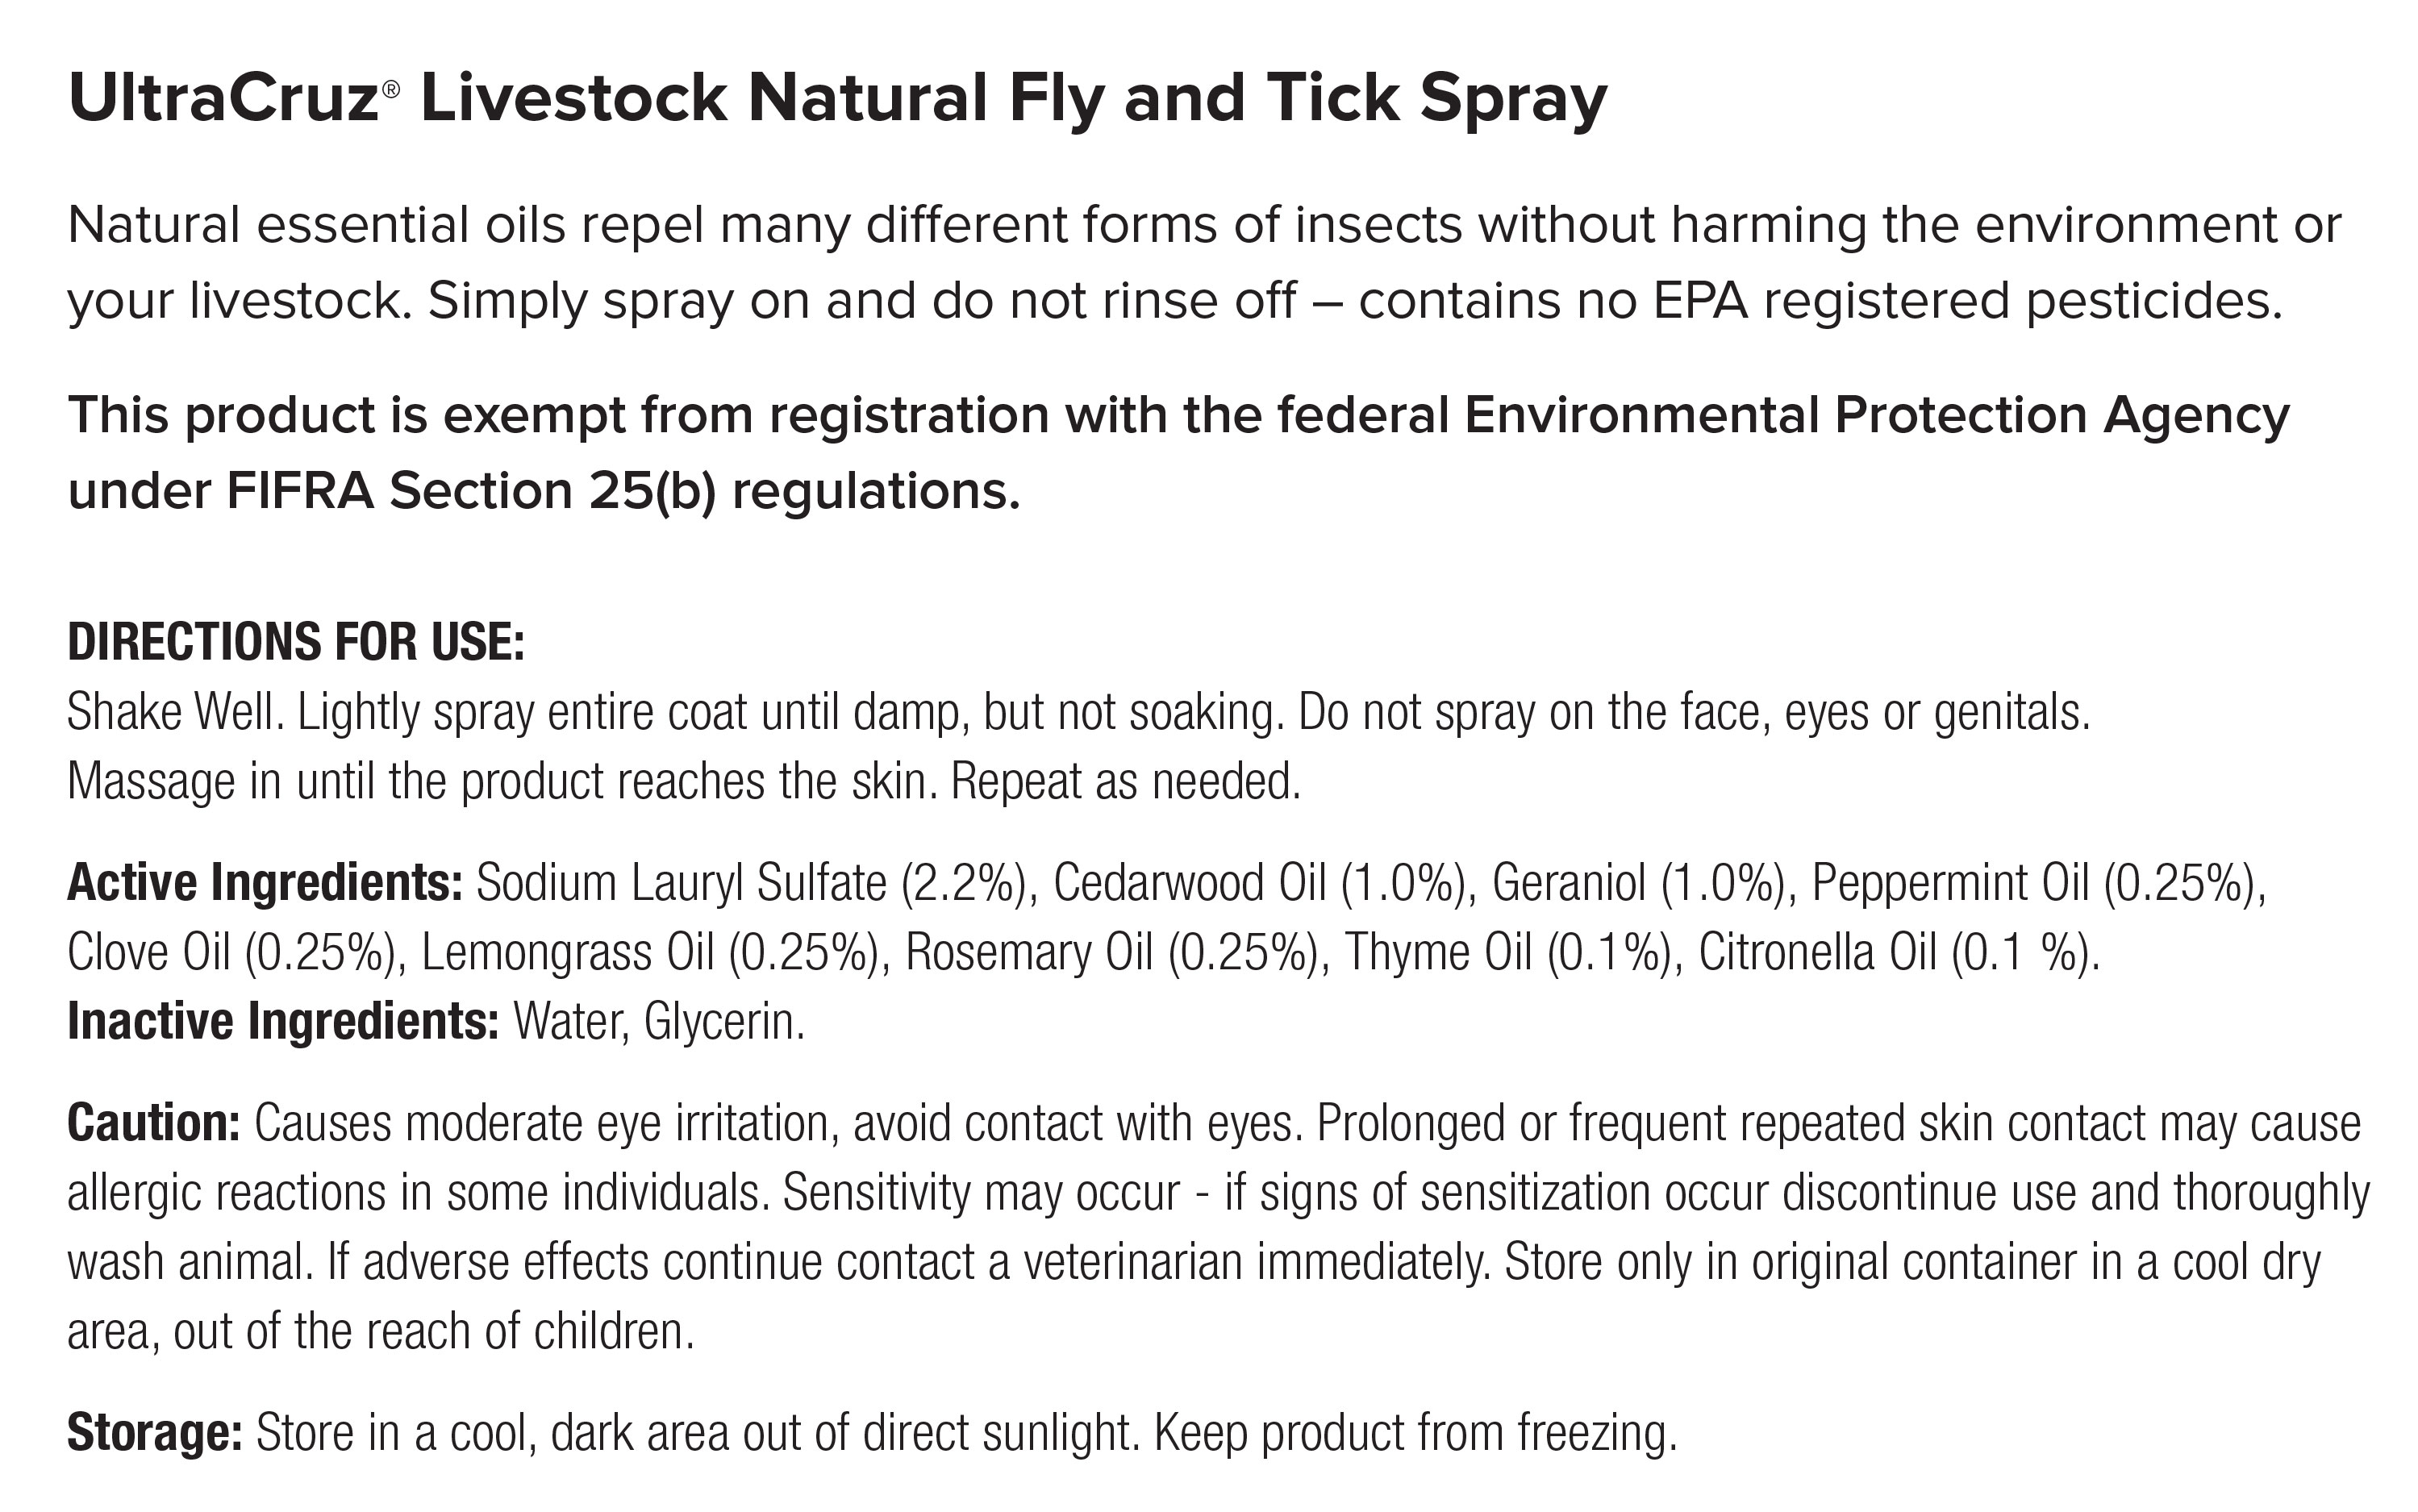
Task: Click "Environmental Protection Agency" in bold paragraph
Action: point(1876,415)
